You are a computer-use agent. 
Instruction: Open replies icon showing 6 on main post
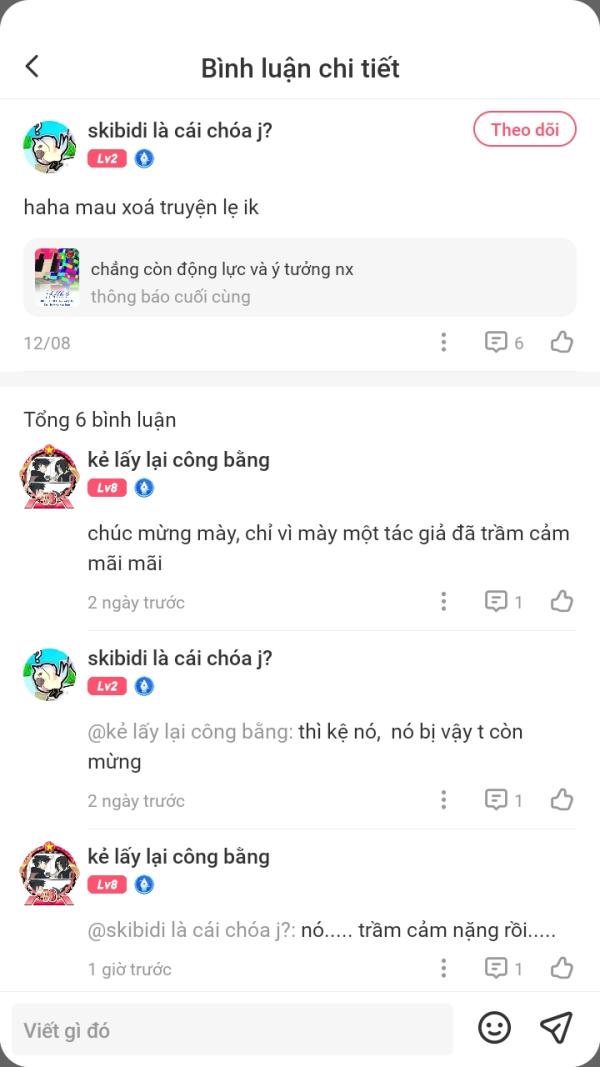pos(504,342)
